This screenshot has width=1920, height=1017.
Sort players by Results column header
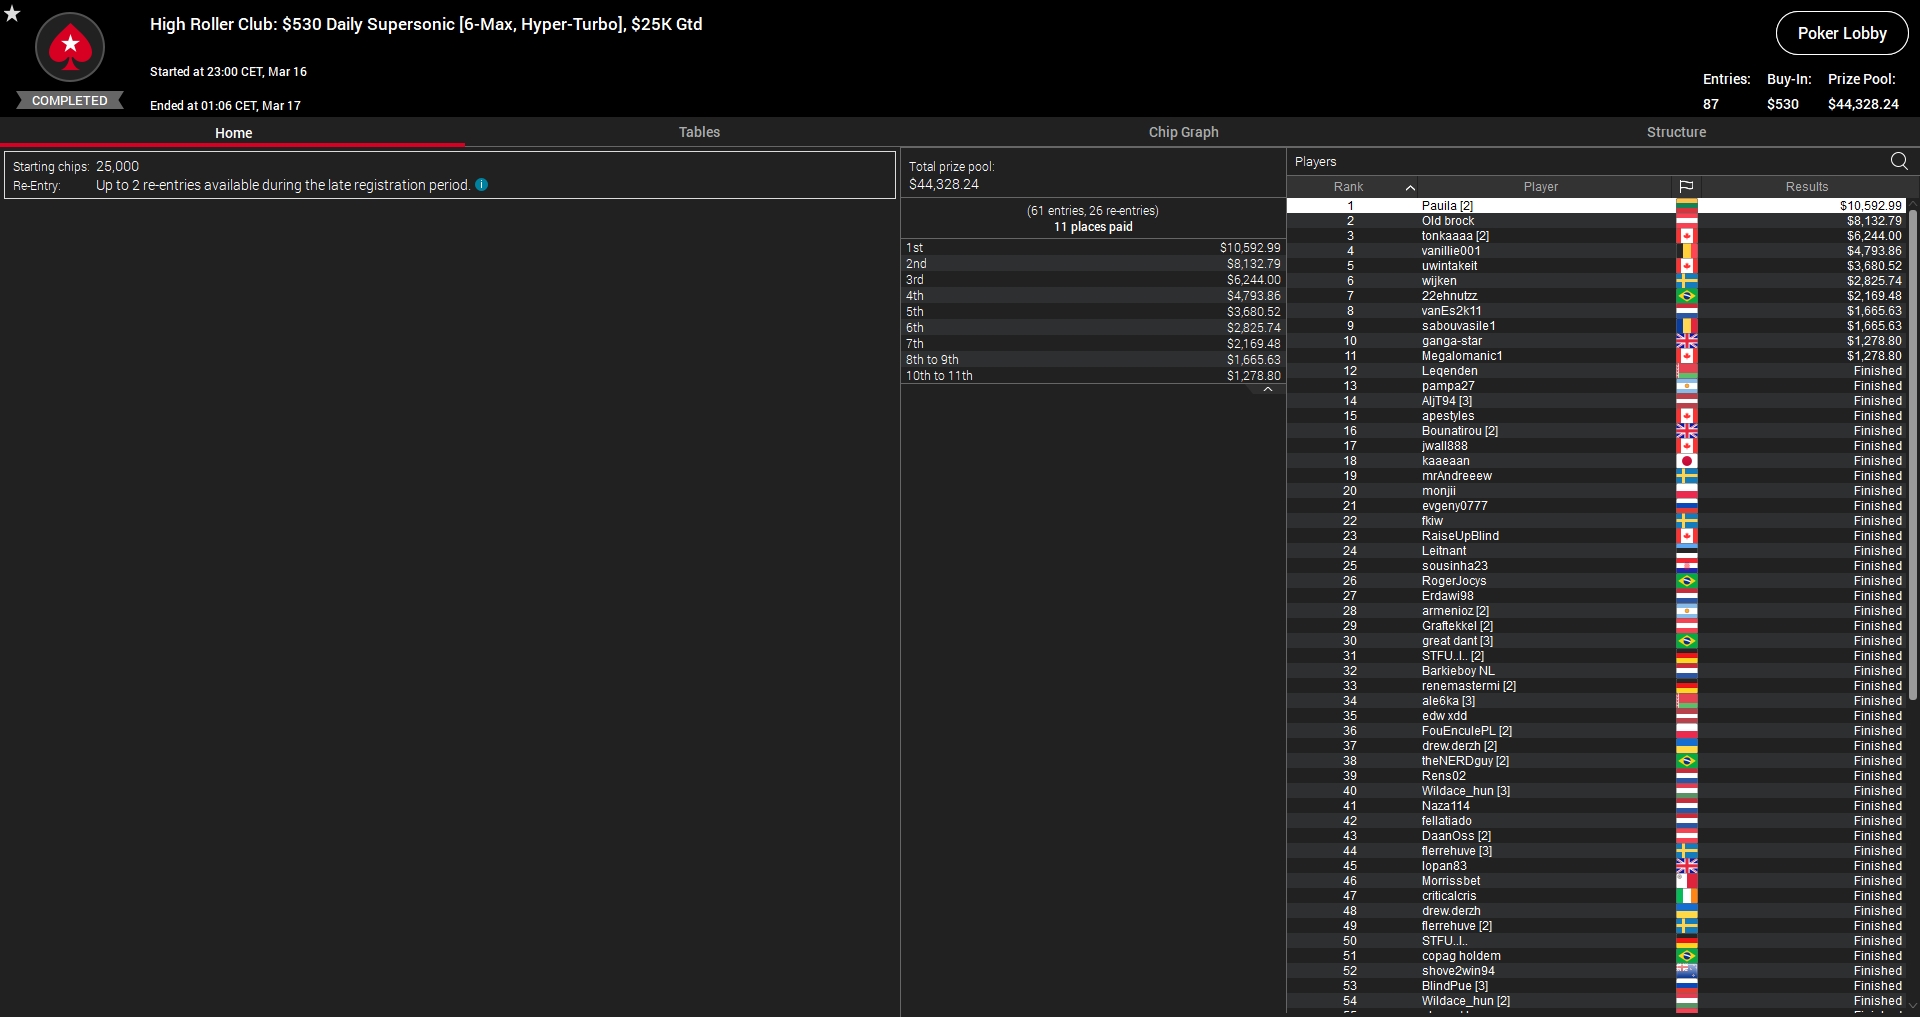pos(1806,187)
